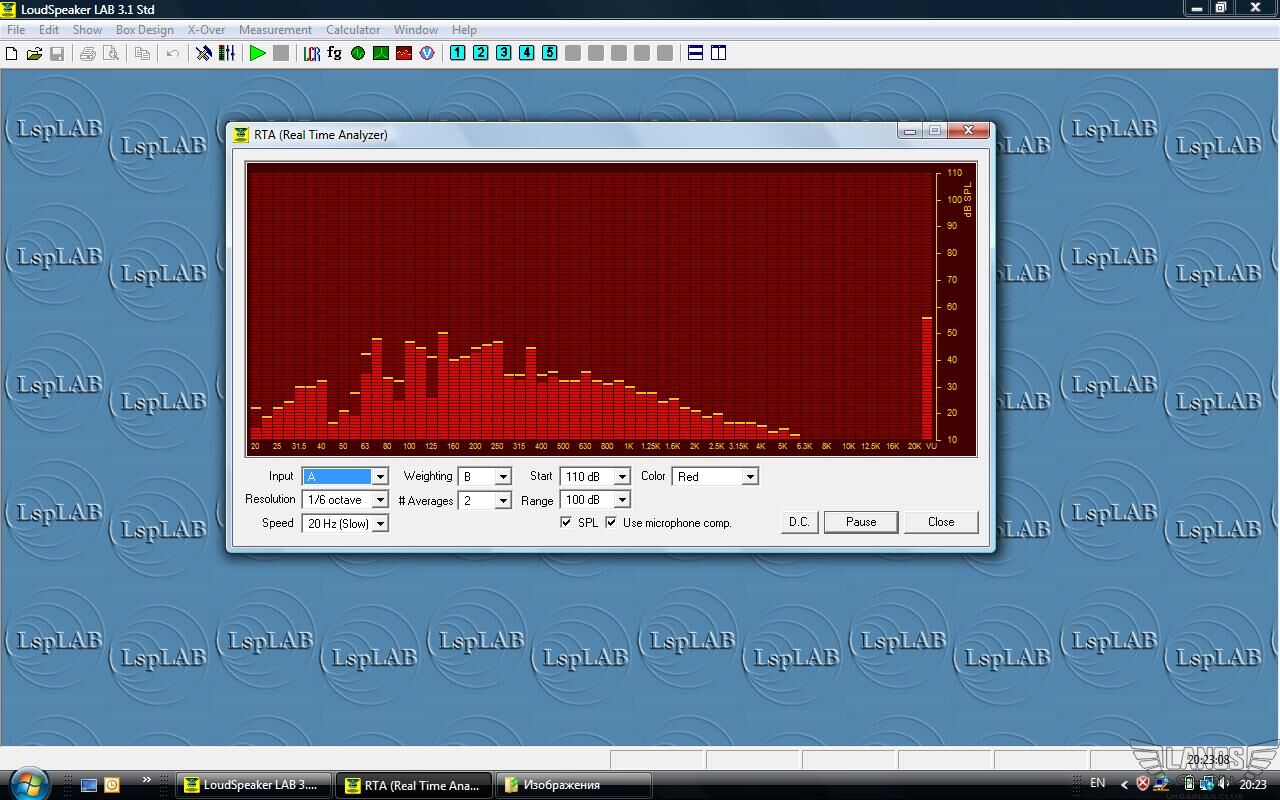Screen dimensions: 1280x800
Task: Click the Show Desktop quick launch icon
Action: (x=89, y=785)
